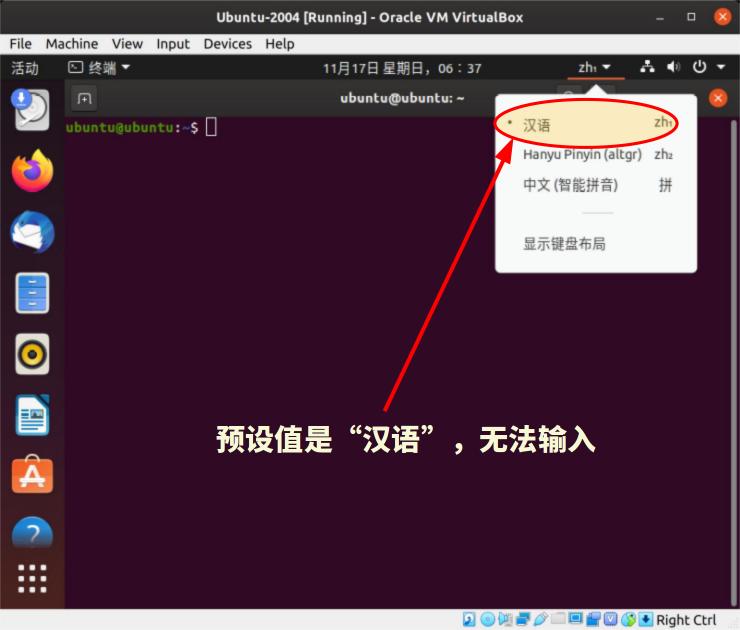Open VirtualBox Help menu

point(279,44)
